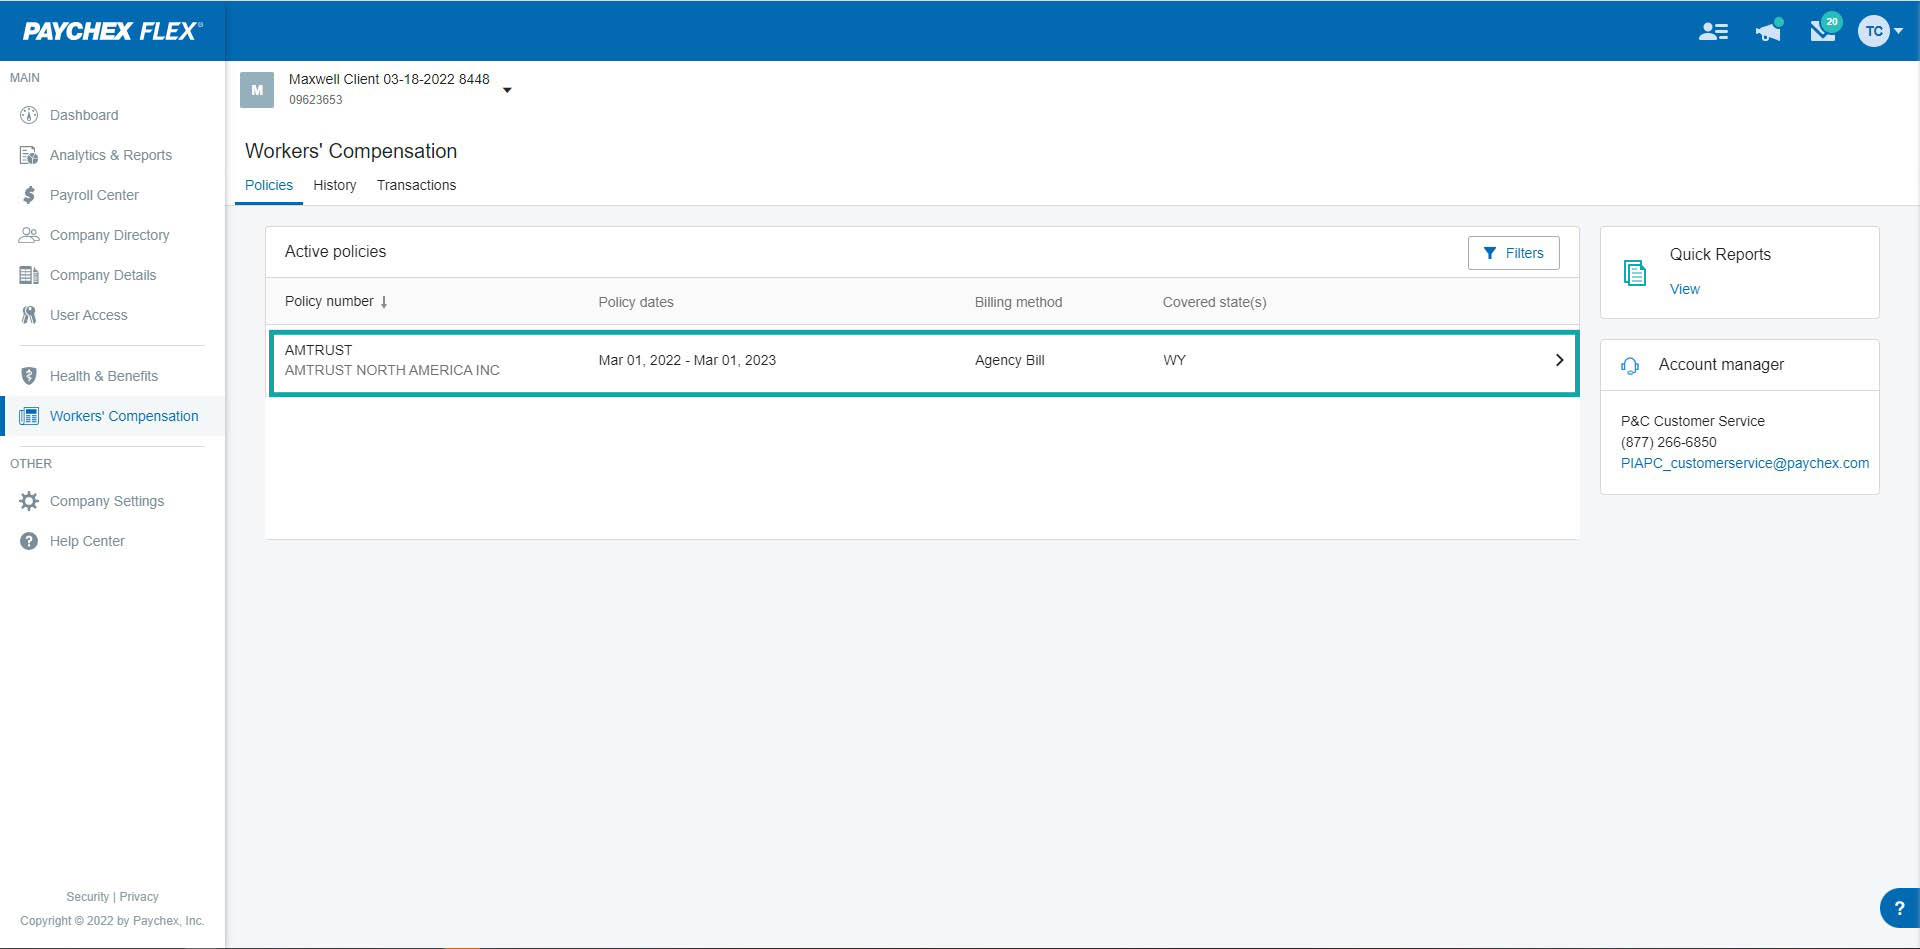Open announcements megaphone icon
1920x949 pixels.
pos(1769,31)
